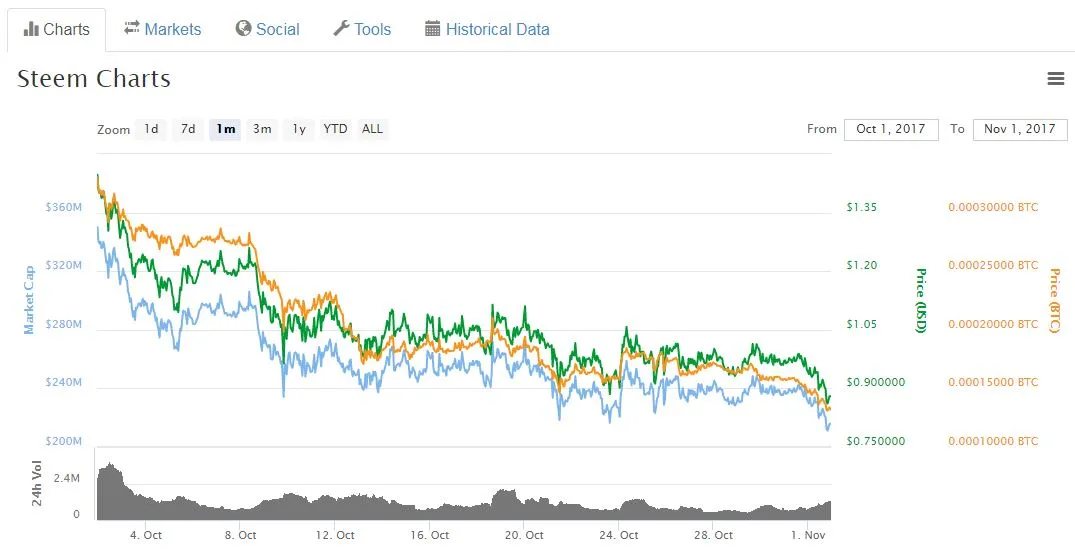Image resolution: width=1075 pixels, height=550 pixels.
Task: Click the $320M market cap tick
Action: [64, 265]
